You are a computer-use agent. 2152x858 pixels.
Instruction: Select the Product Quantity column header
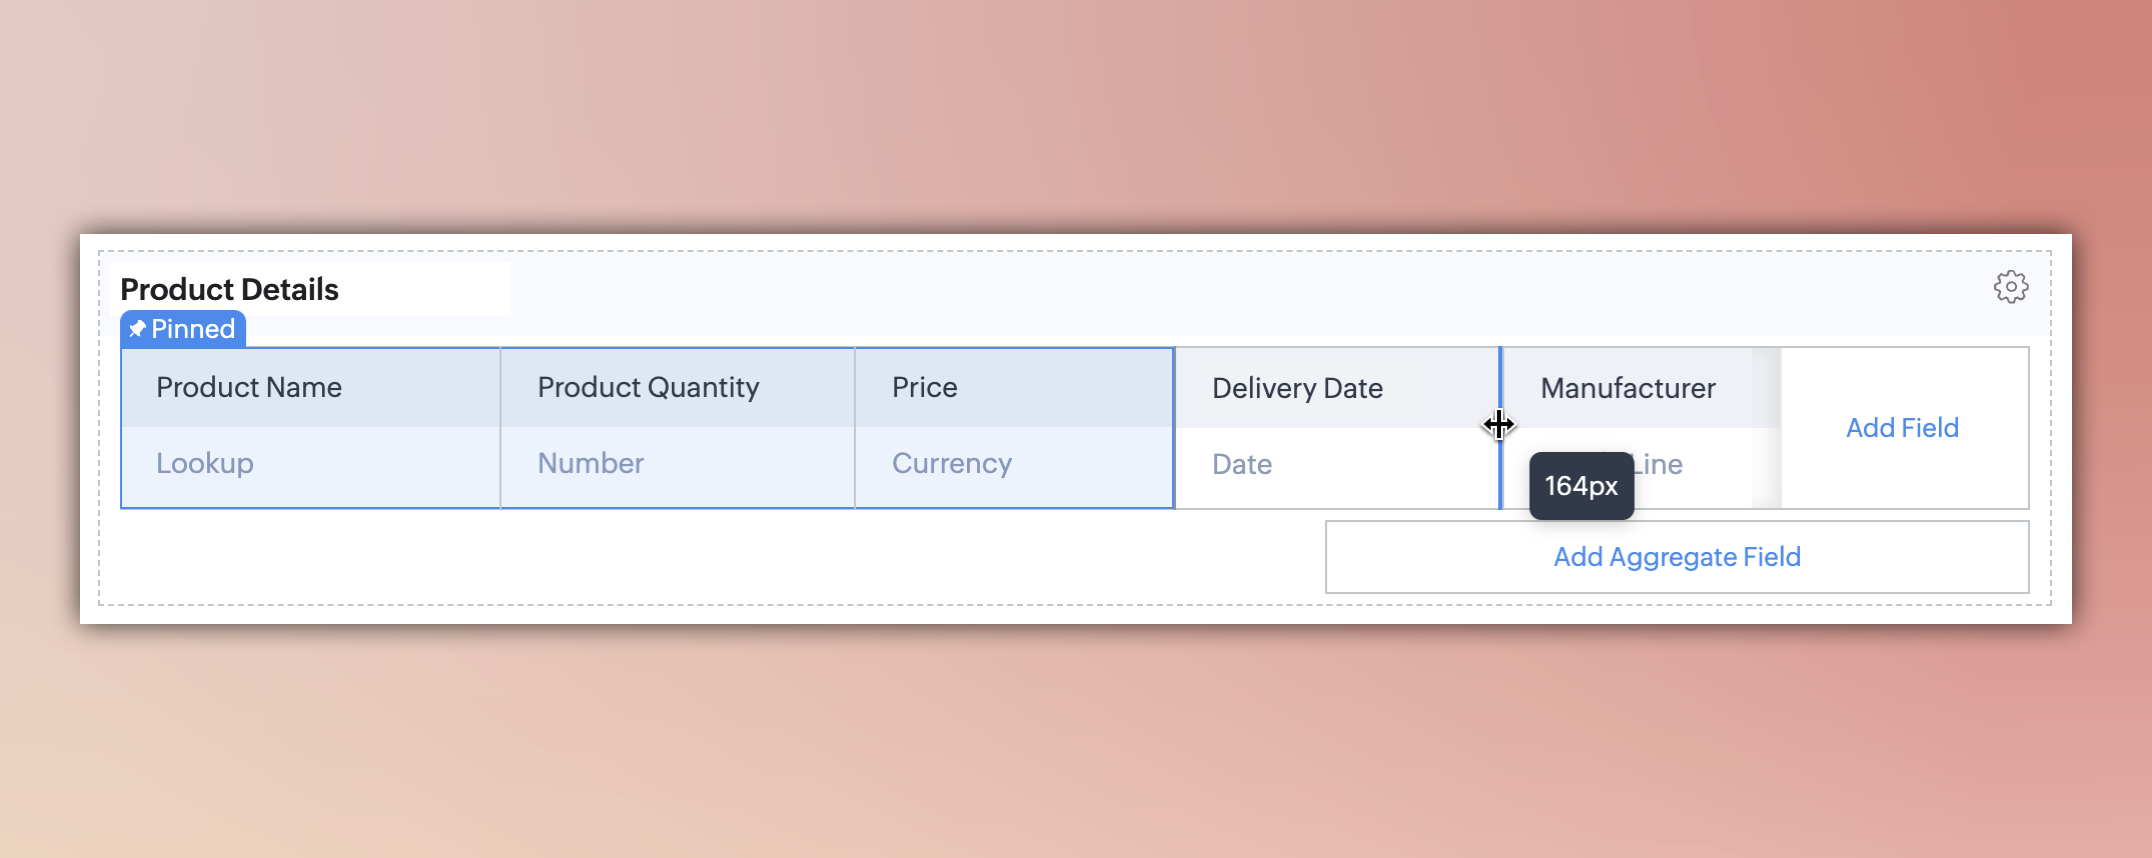[x=648, y=387]
